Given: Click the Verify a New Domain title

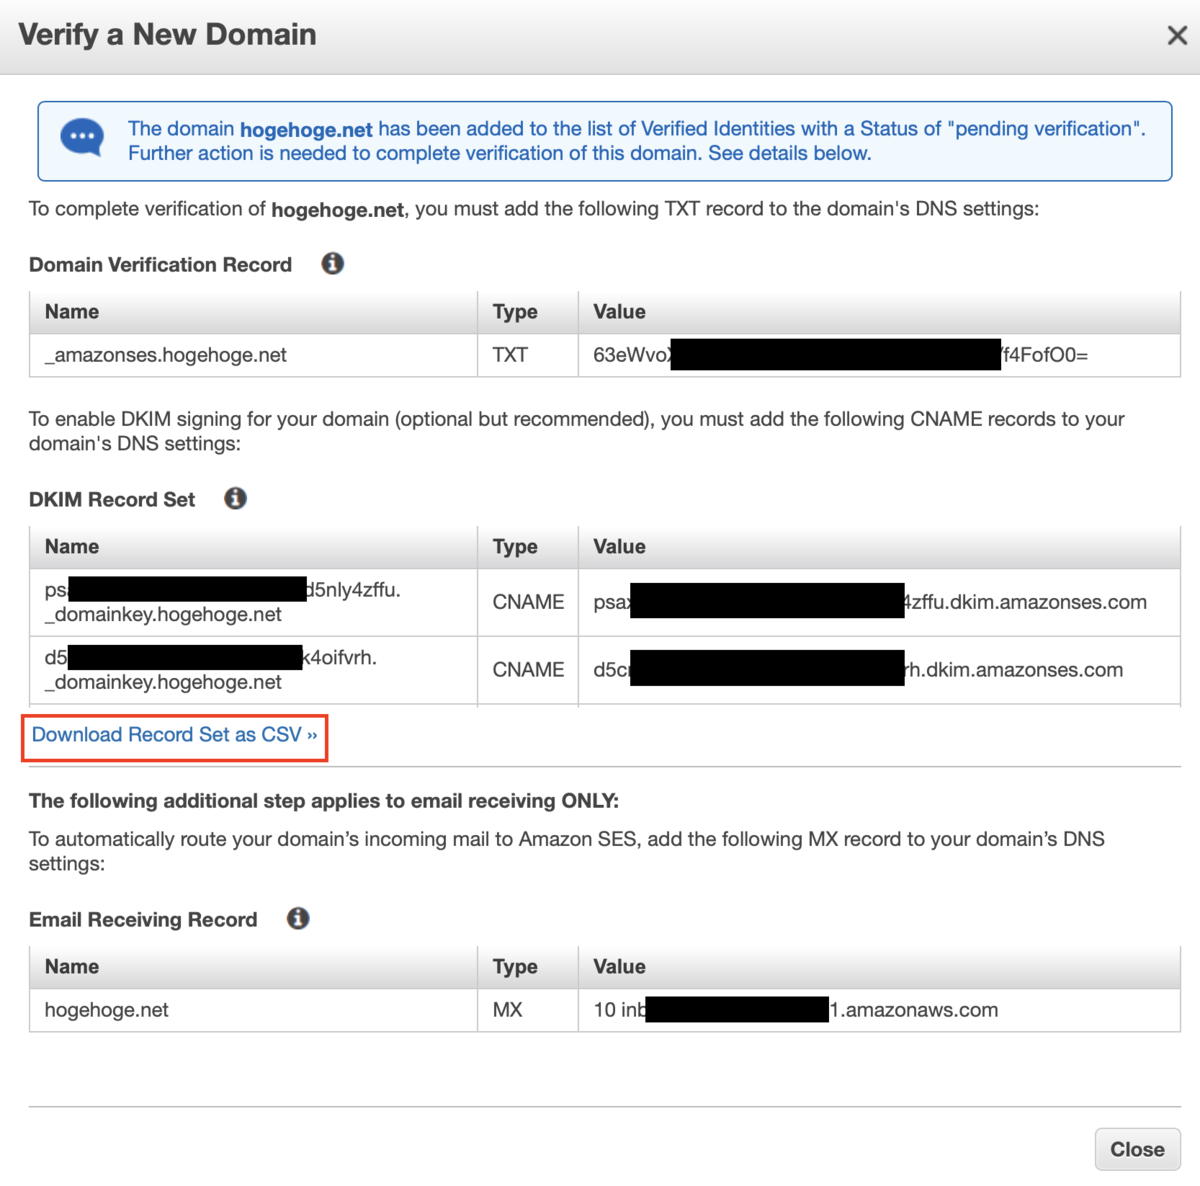Looking at the screenshot, I should [x=167, y=35].
